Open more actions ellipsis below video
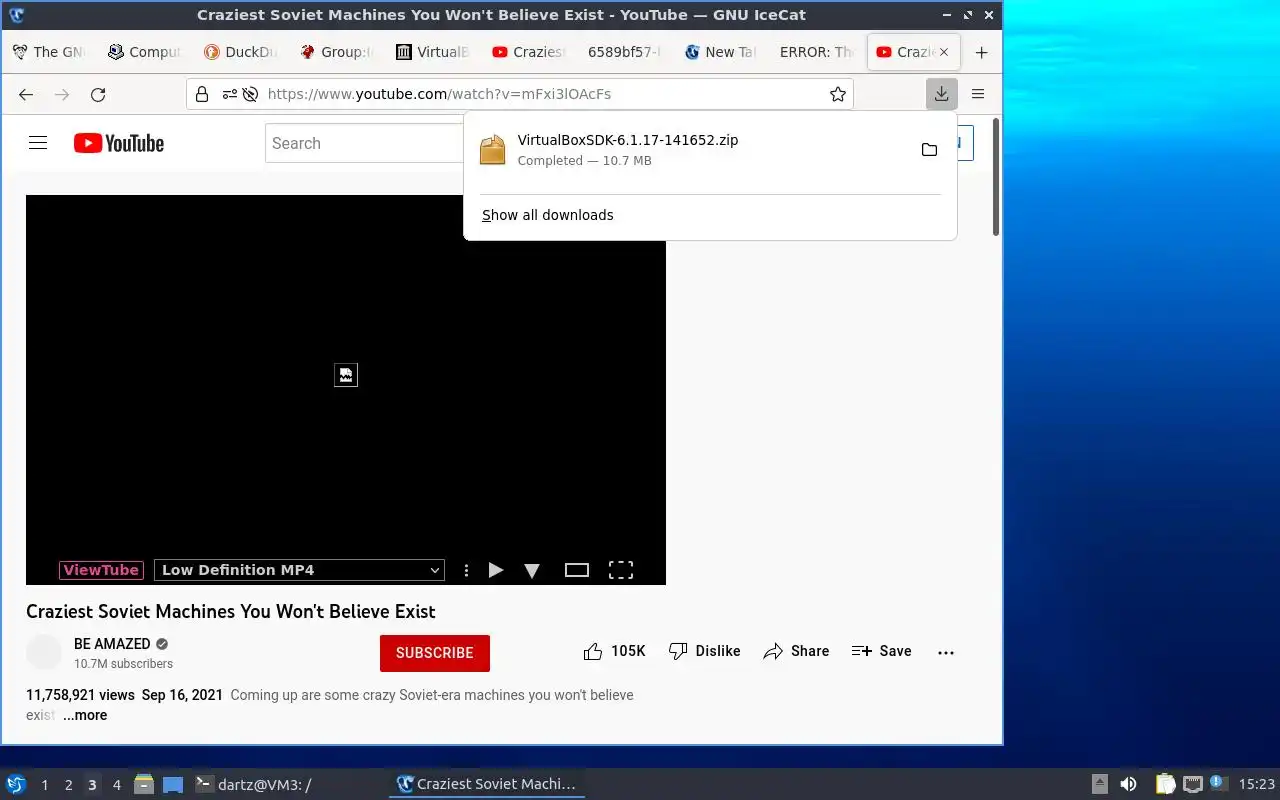This screenshot has height=800, width=1280. (946, 652)
